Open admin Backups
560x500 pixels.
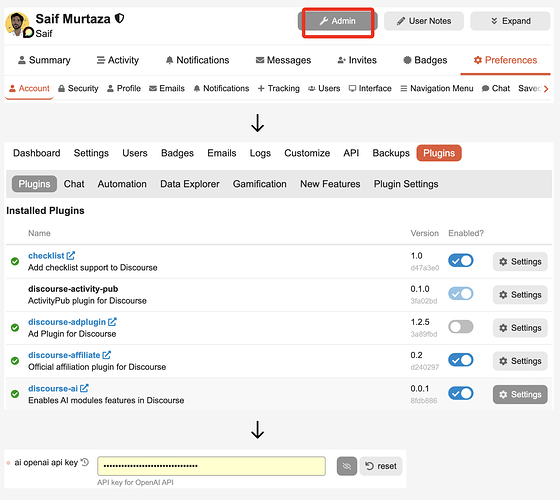pos(391,153)
